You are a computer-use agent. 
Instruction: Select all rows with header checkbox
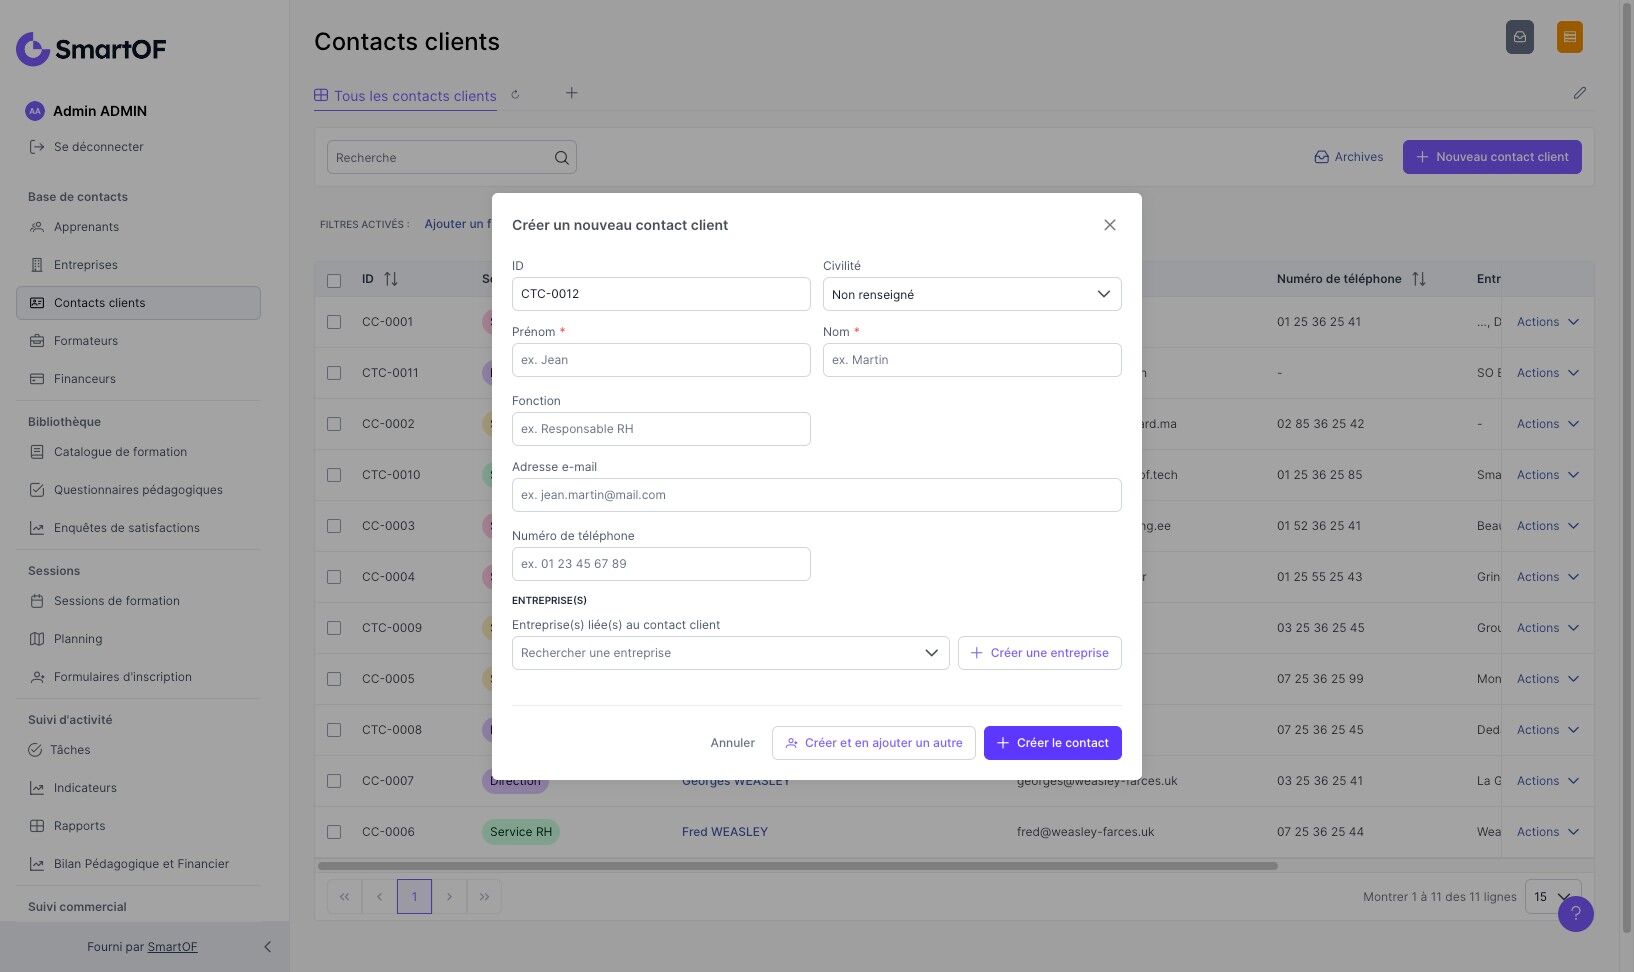coord(334,280)
